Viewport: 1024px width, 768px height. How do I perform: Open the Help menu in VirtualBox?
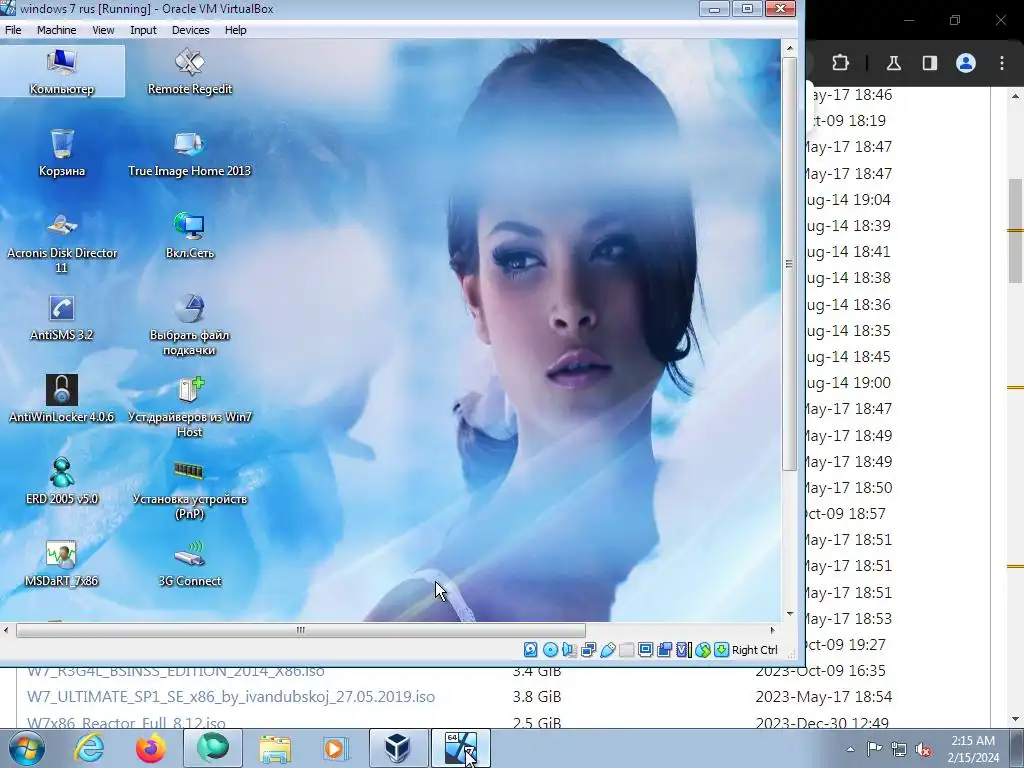pyautogui.click(x=235, y=30)
